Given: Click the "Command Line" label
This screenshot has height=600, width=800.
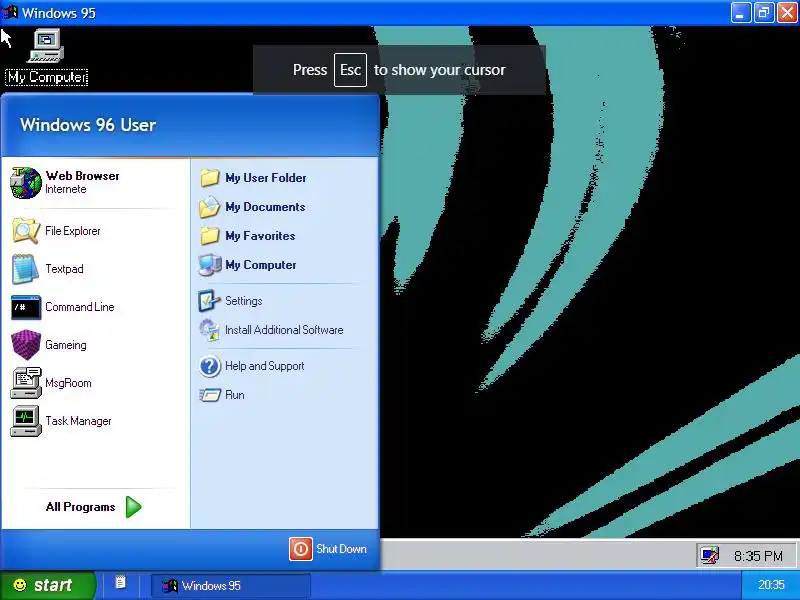Looking at the screenshot, I should [80, 307].
